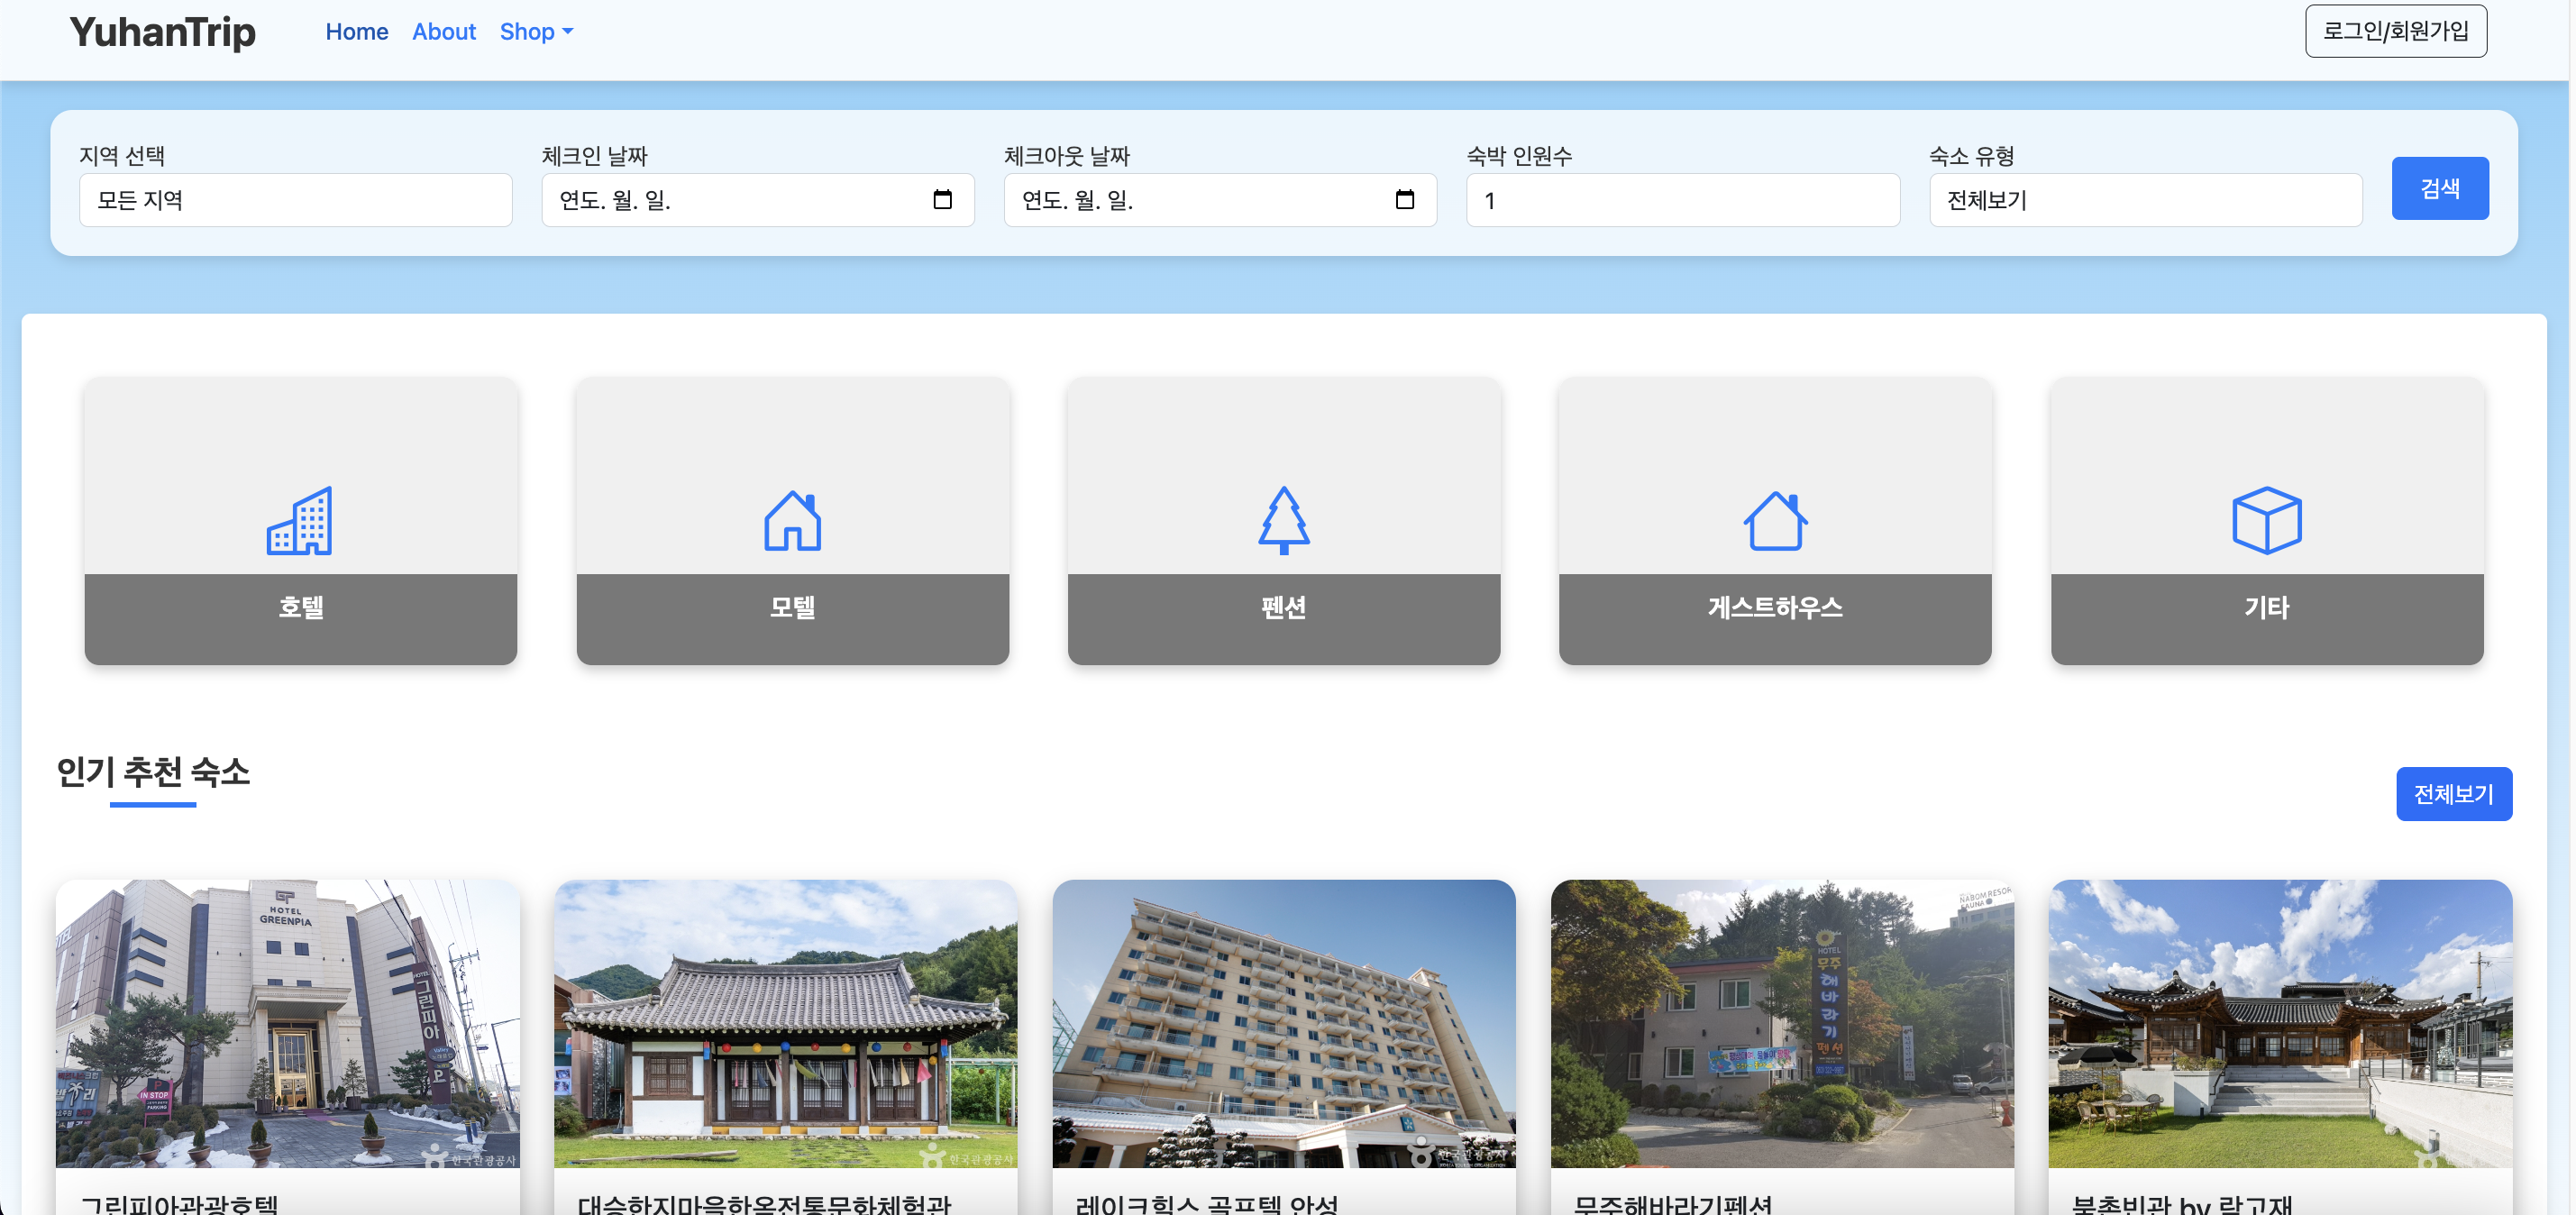The width and height of the screenshot is (2576, 1215).
Task: Open the About menu item
Action: click(443, 32)
